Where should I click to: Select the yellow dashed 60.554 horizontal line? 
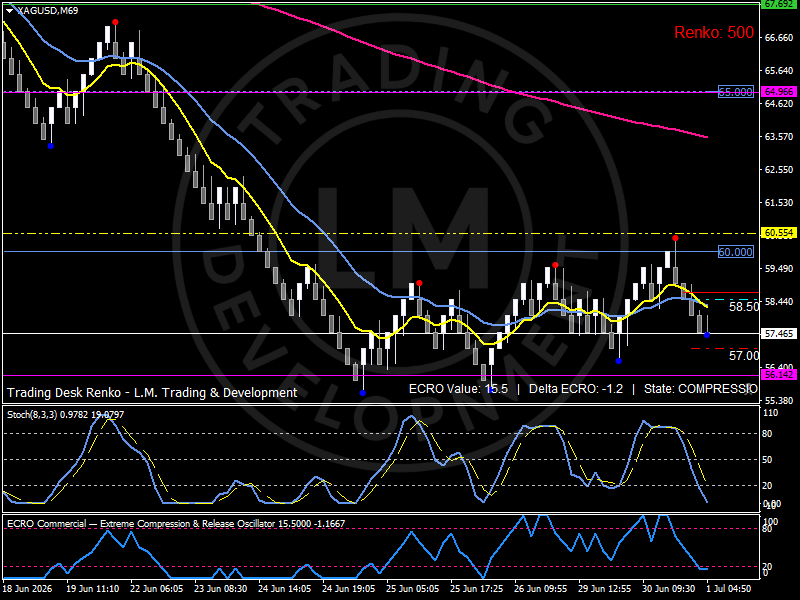click(382, 233)
